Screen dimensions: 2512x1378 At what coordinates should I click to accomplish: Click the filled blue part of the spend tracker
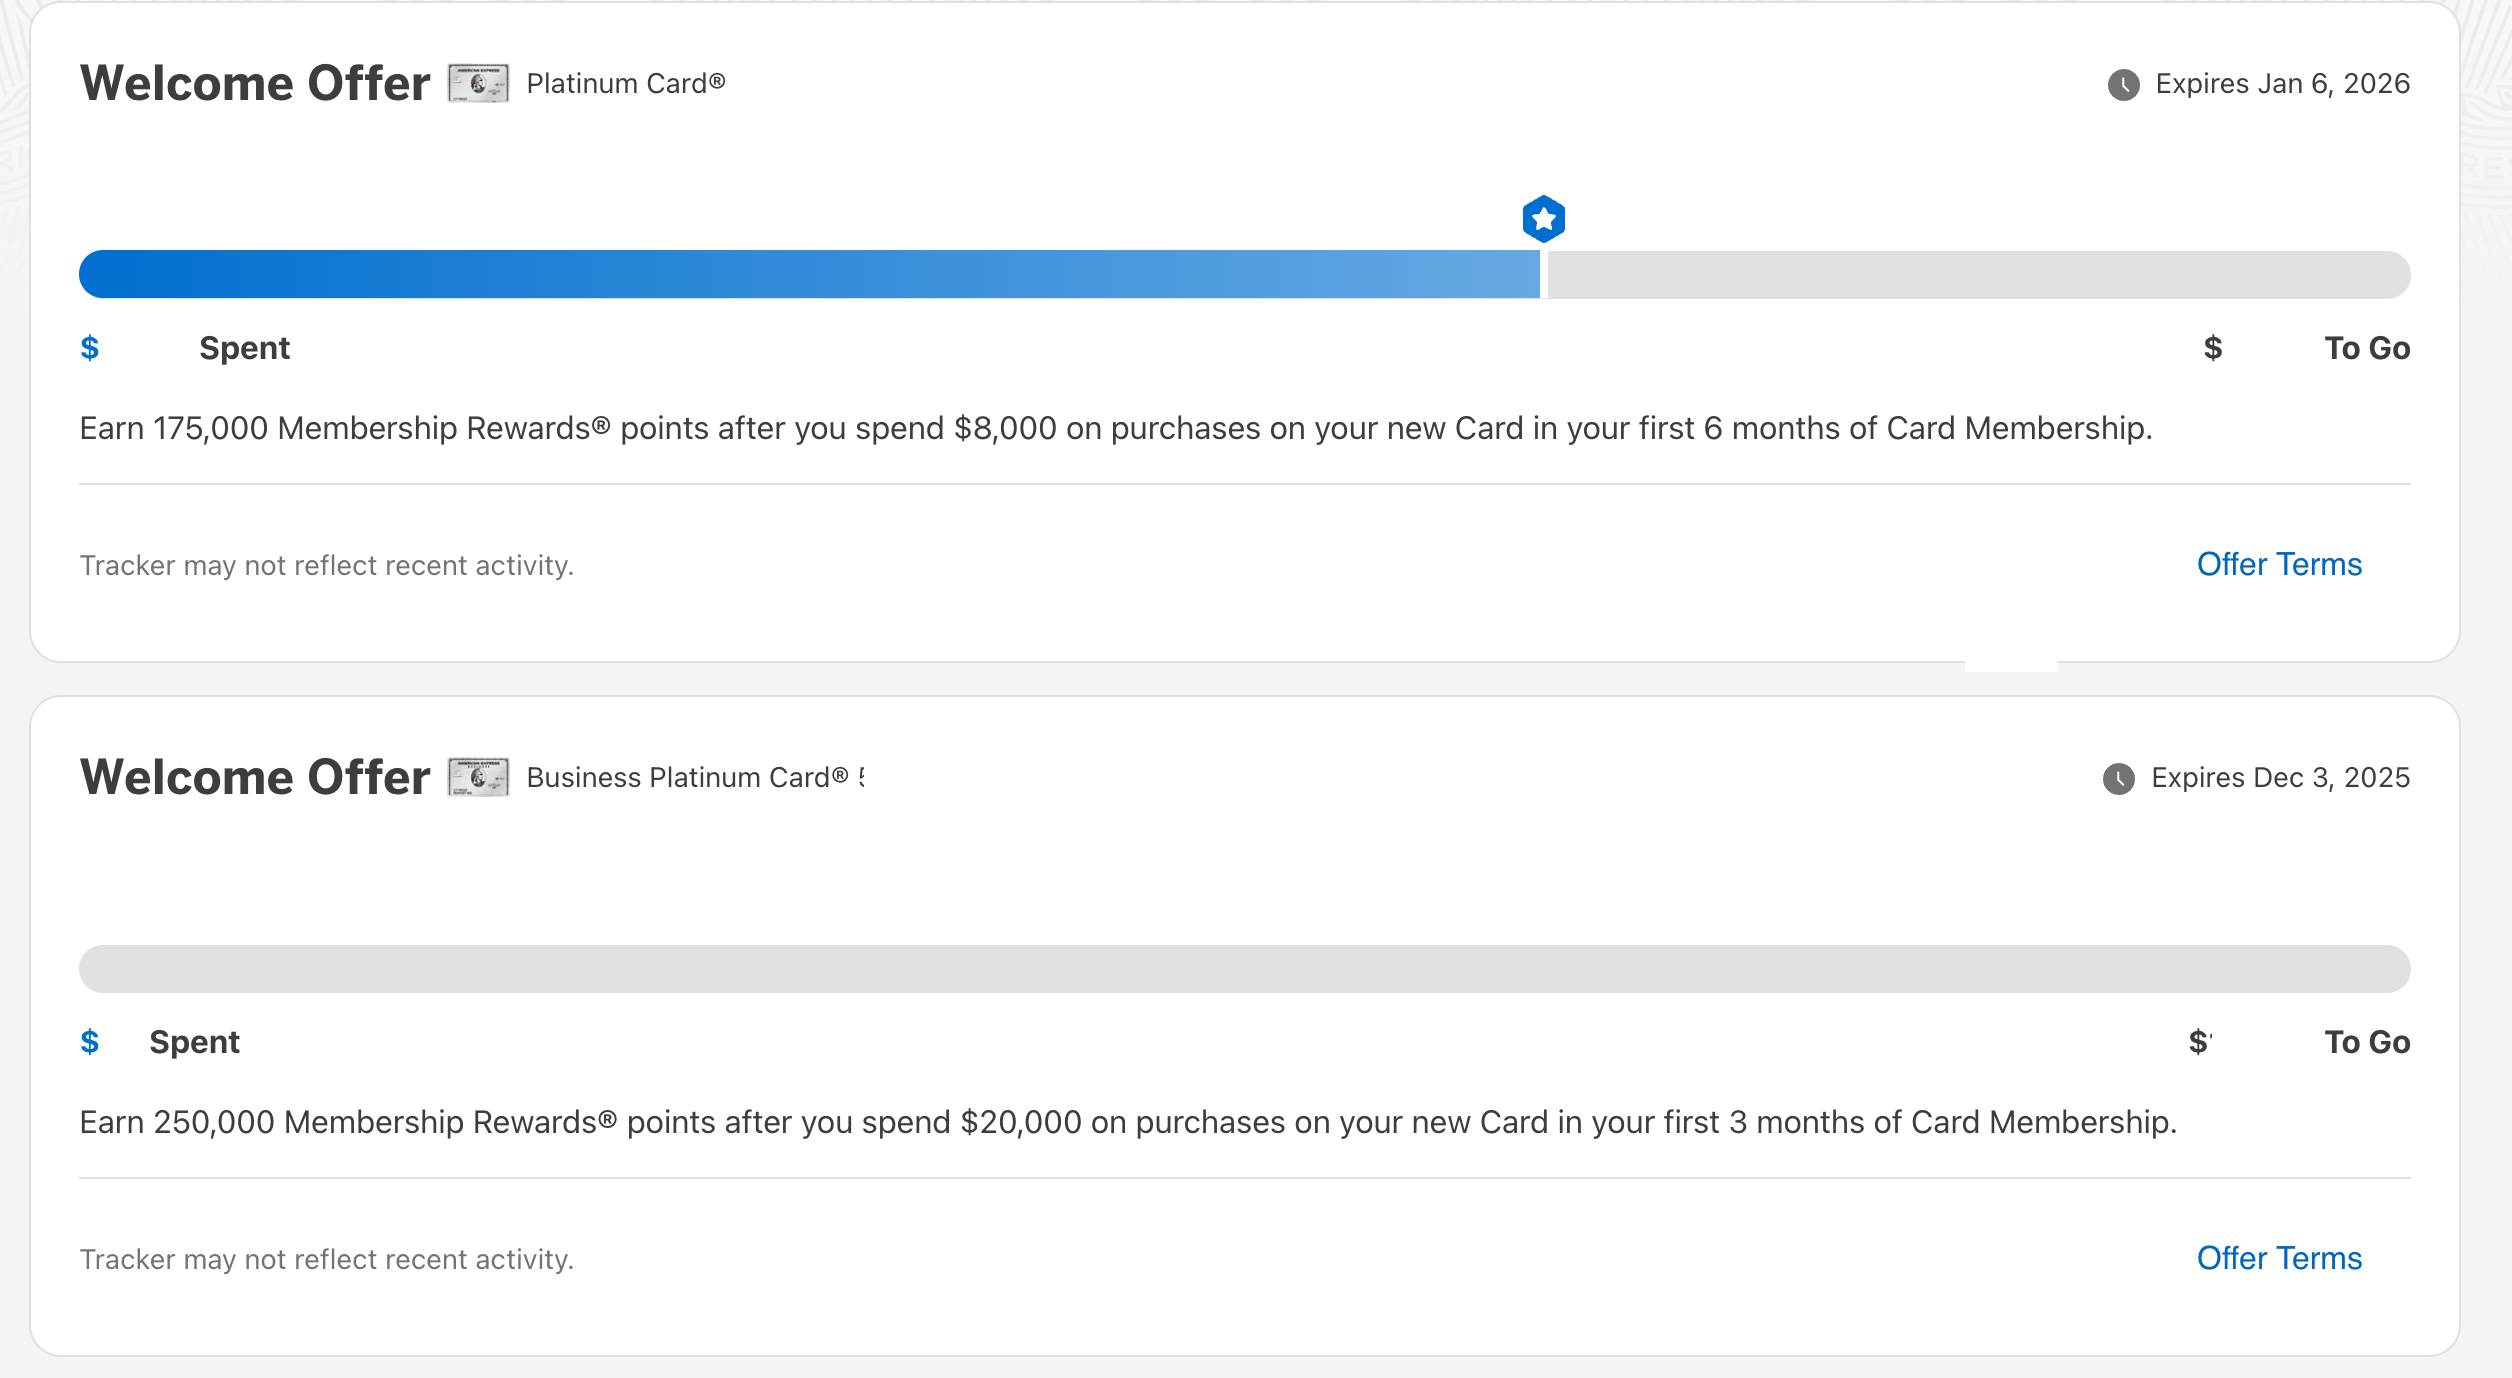(x=800, y=274)
